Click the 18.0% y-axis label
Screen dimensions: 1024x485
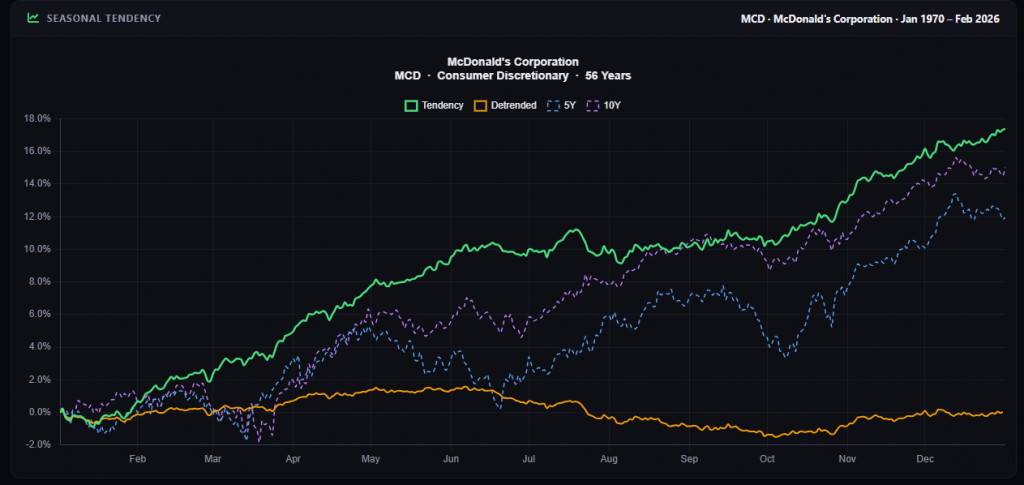coord(37,118)
